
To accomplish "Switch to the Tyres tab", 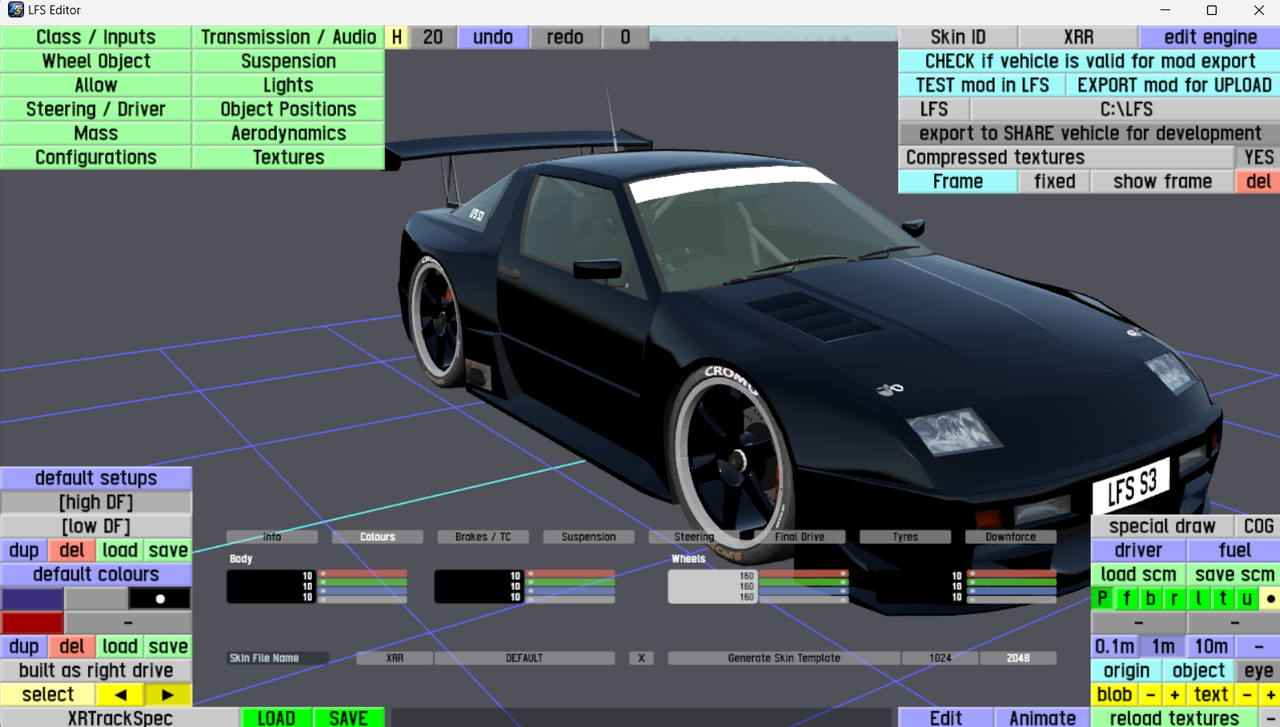I will 905,537.
